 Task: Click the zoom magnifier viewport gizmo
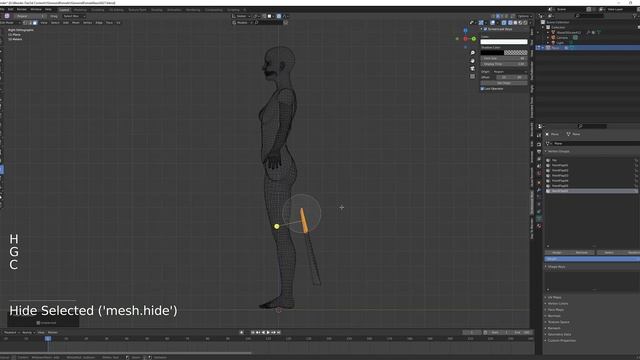tap(473, 53)
